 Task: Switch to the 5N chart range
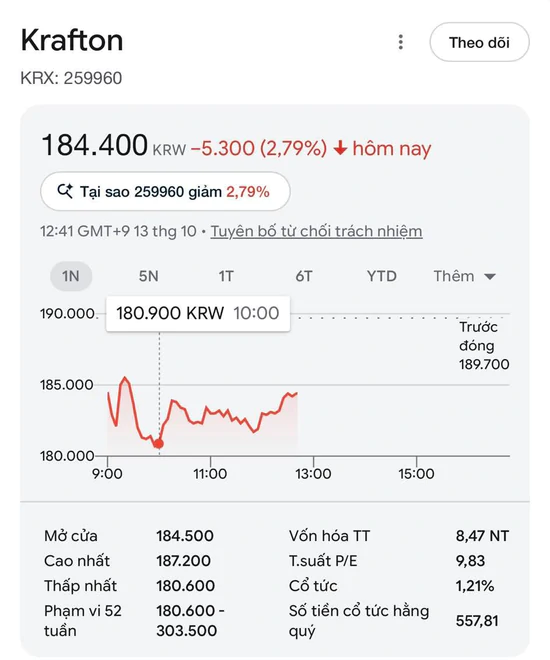149,276
